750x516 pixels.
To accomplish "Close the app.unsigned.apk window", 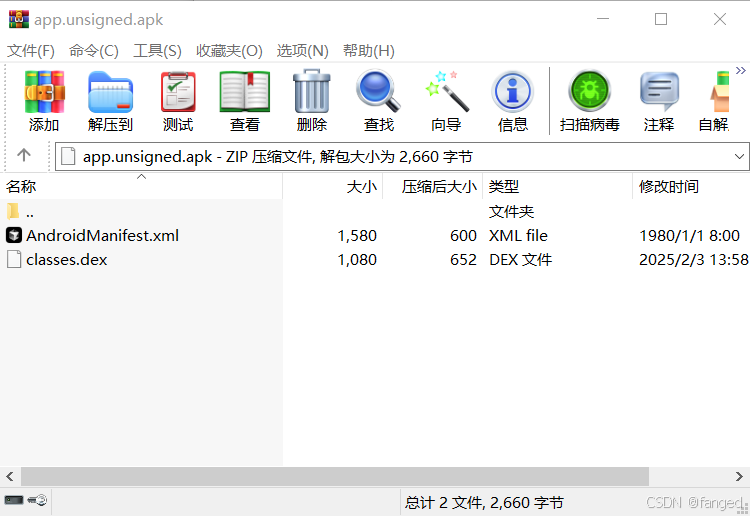I will pyautogui.click(x=720, y=19).
